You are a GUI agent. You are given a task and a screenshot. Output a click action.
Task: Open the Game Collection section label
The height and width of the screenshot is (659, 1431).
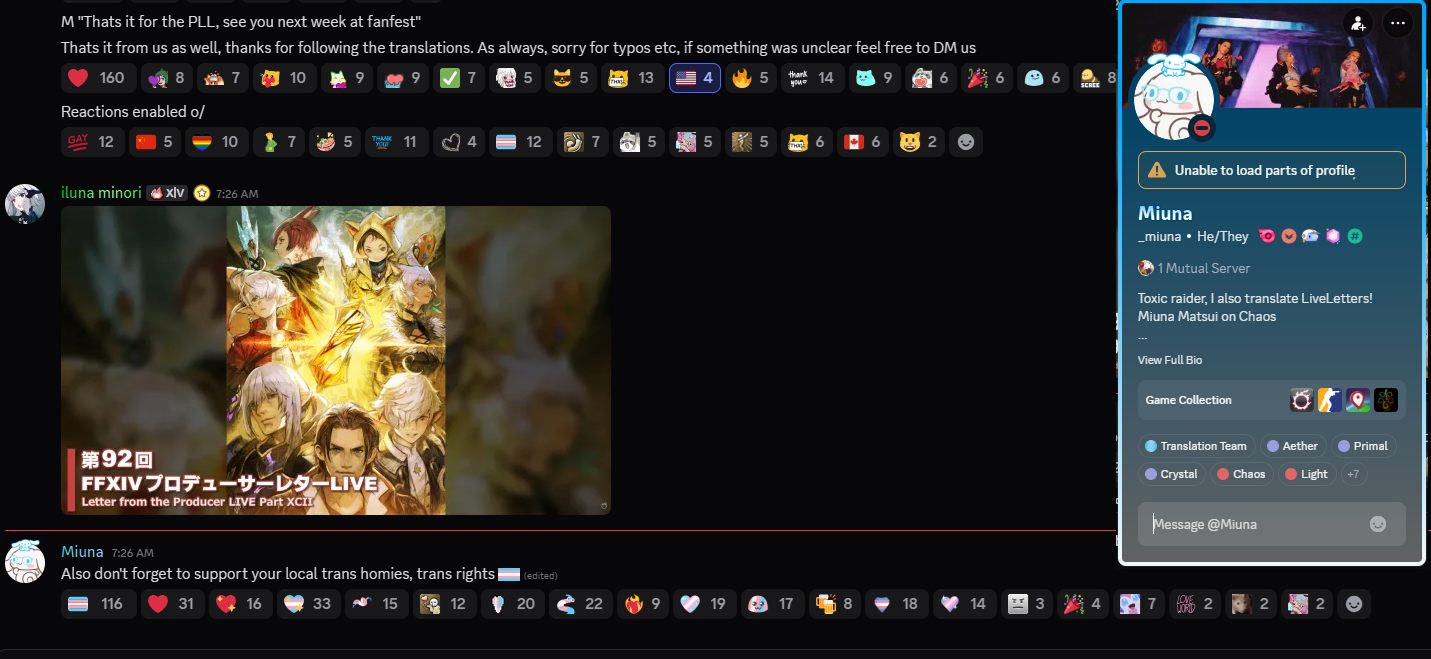point(1189,400)
